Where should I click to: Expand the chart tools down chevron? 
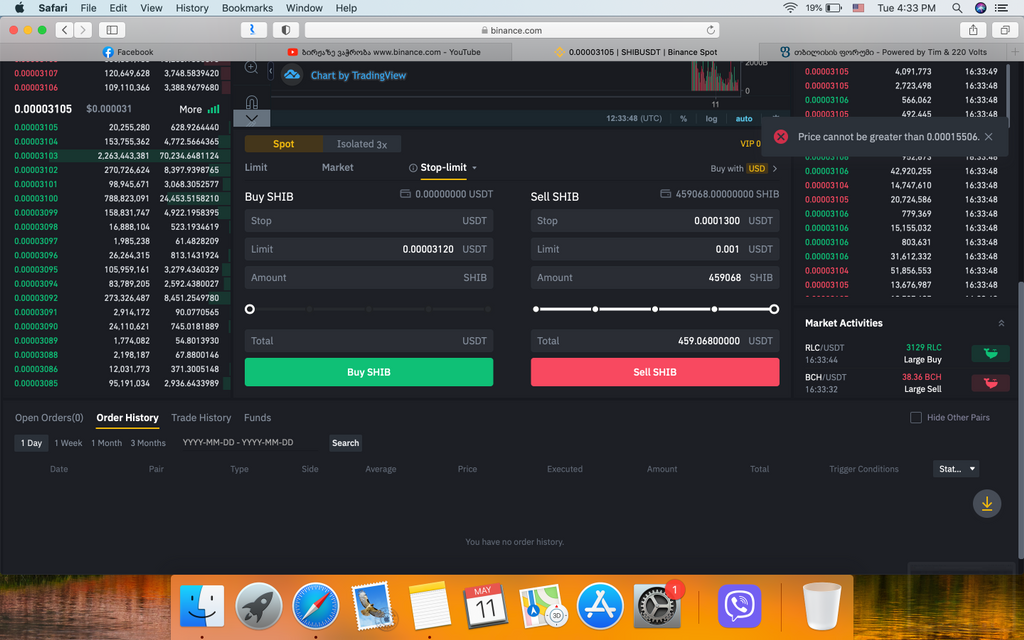coord(251,118)
